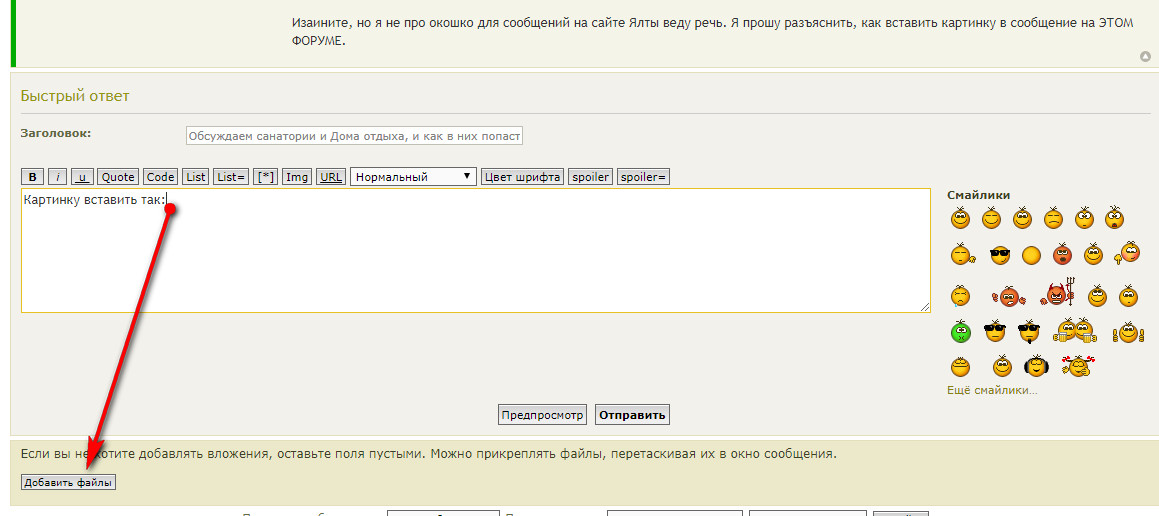The height and width of the screenshot is (516, 1159).
Task: Open the 'Цвет шрифта' color picker
Action: click(x=522, y=177)
